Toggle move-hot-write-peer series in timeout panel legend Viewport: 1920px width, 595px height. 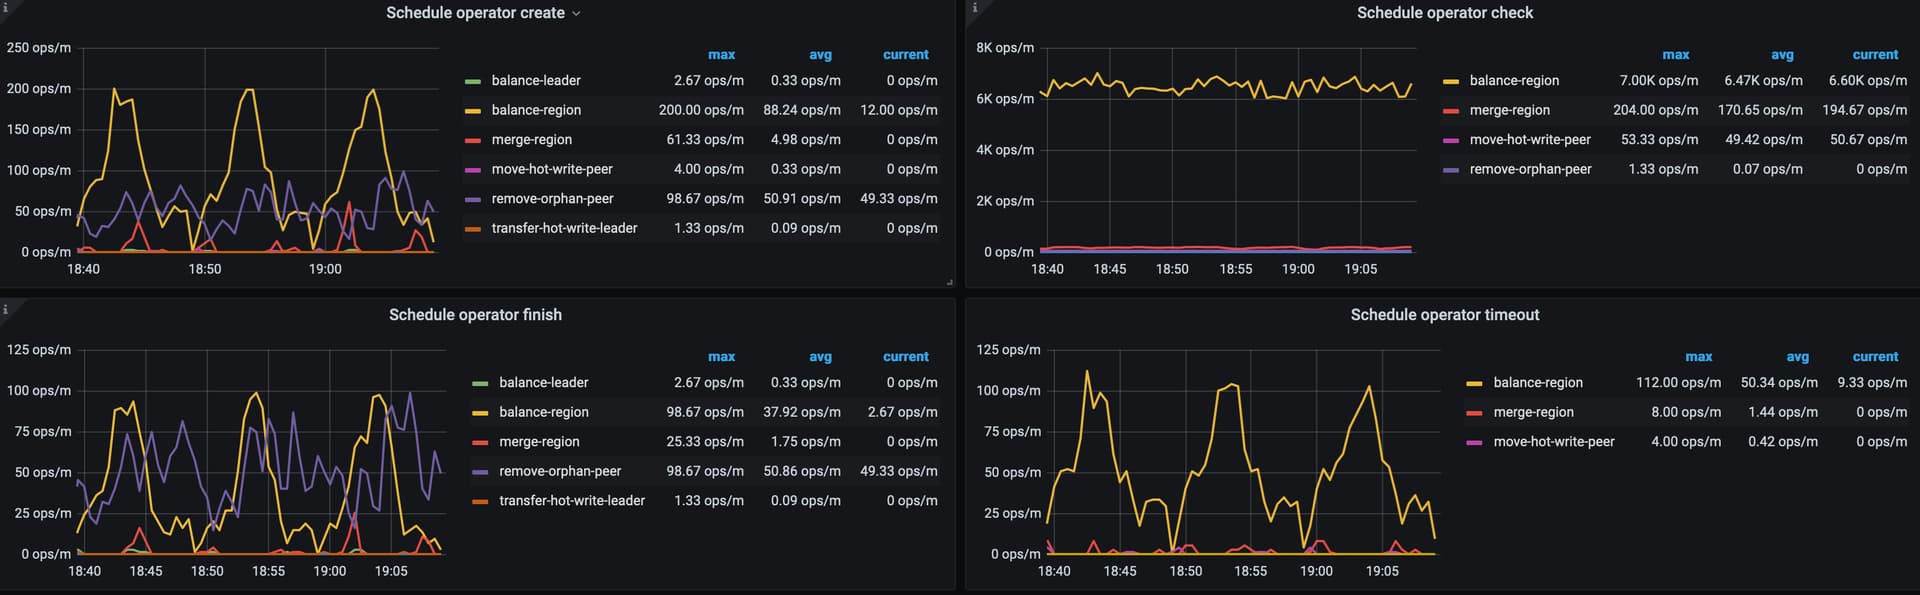[1553, 442]
